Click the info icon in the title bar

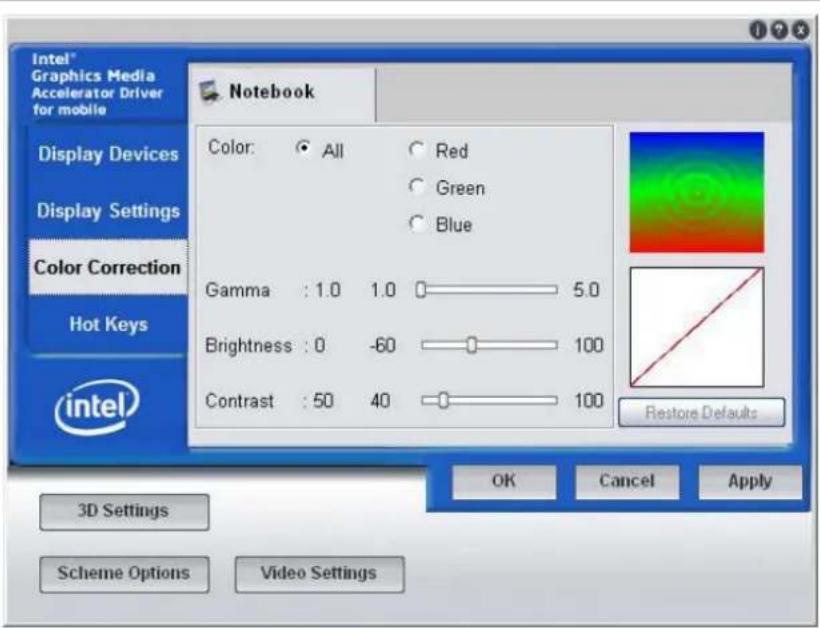pos(757,30)
